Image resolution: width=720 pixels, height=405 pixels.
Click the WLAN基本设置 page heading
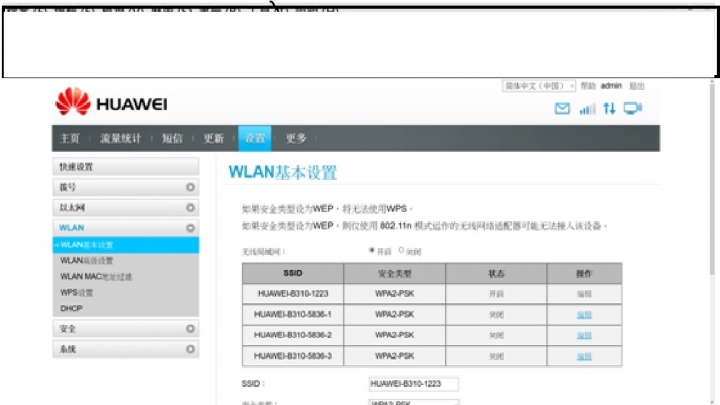(x=283, y=173)
